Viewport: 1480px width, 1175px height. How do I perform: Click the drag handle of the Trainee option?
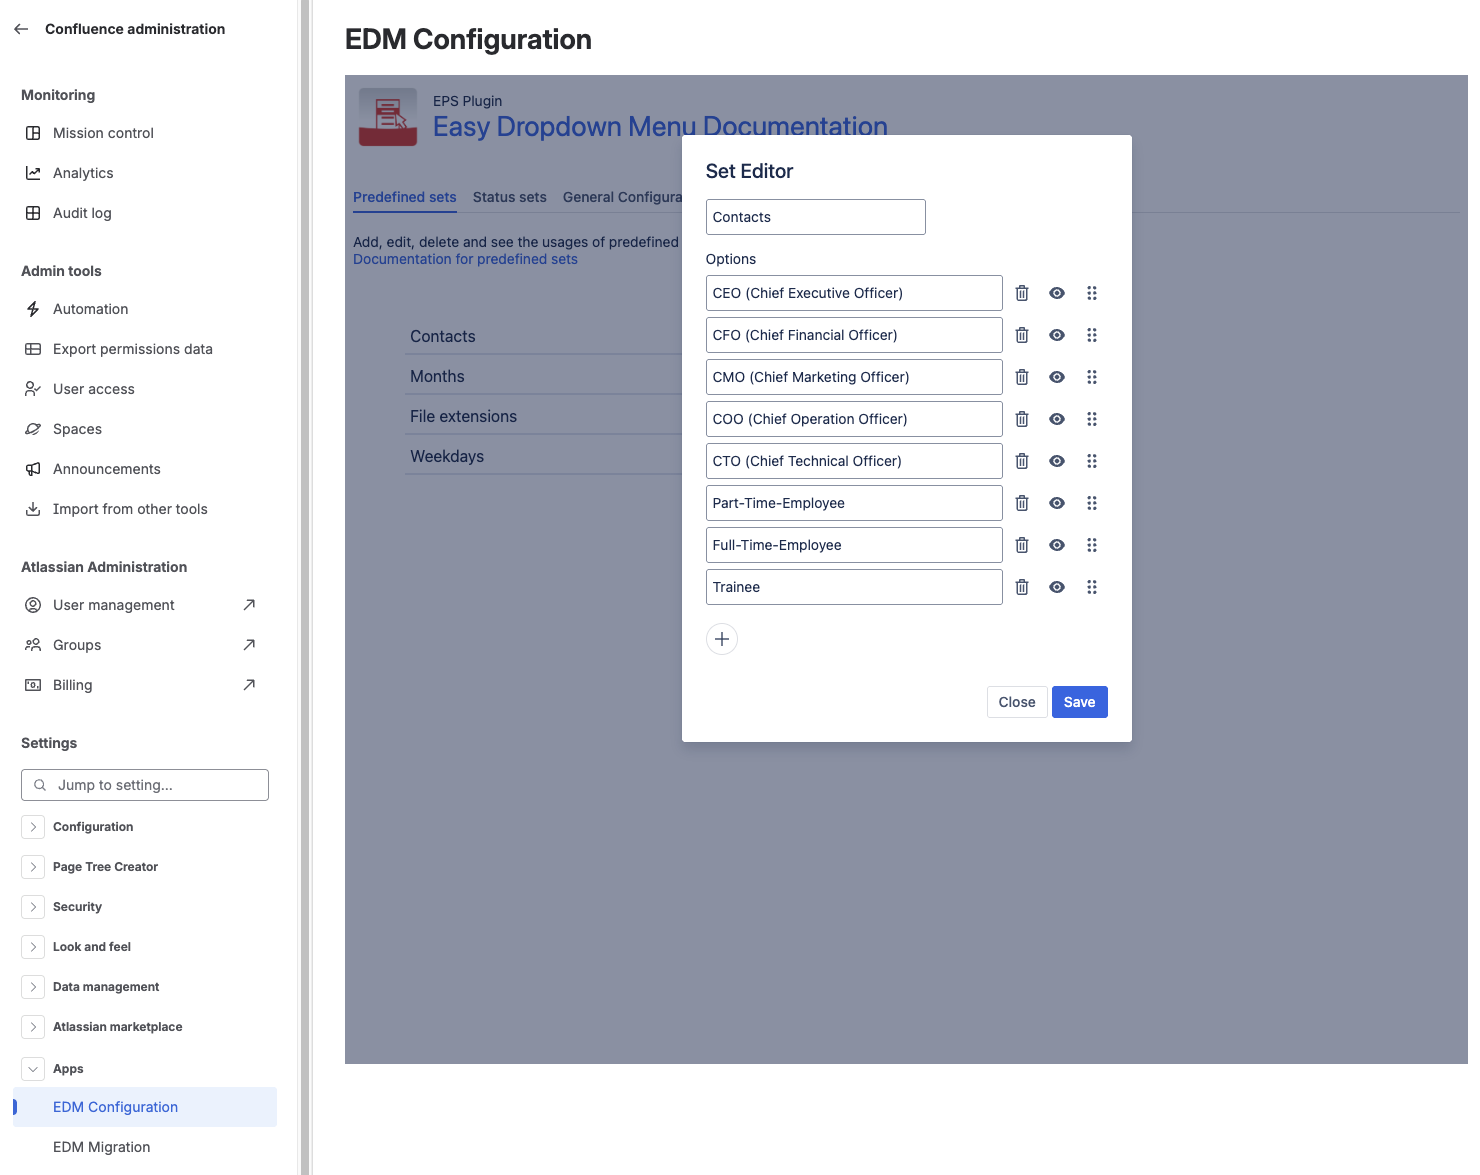(1092, 587)
